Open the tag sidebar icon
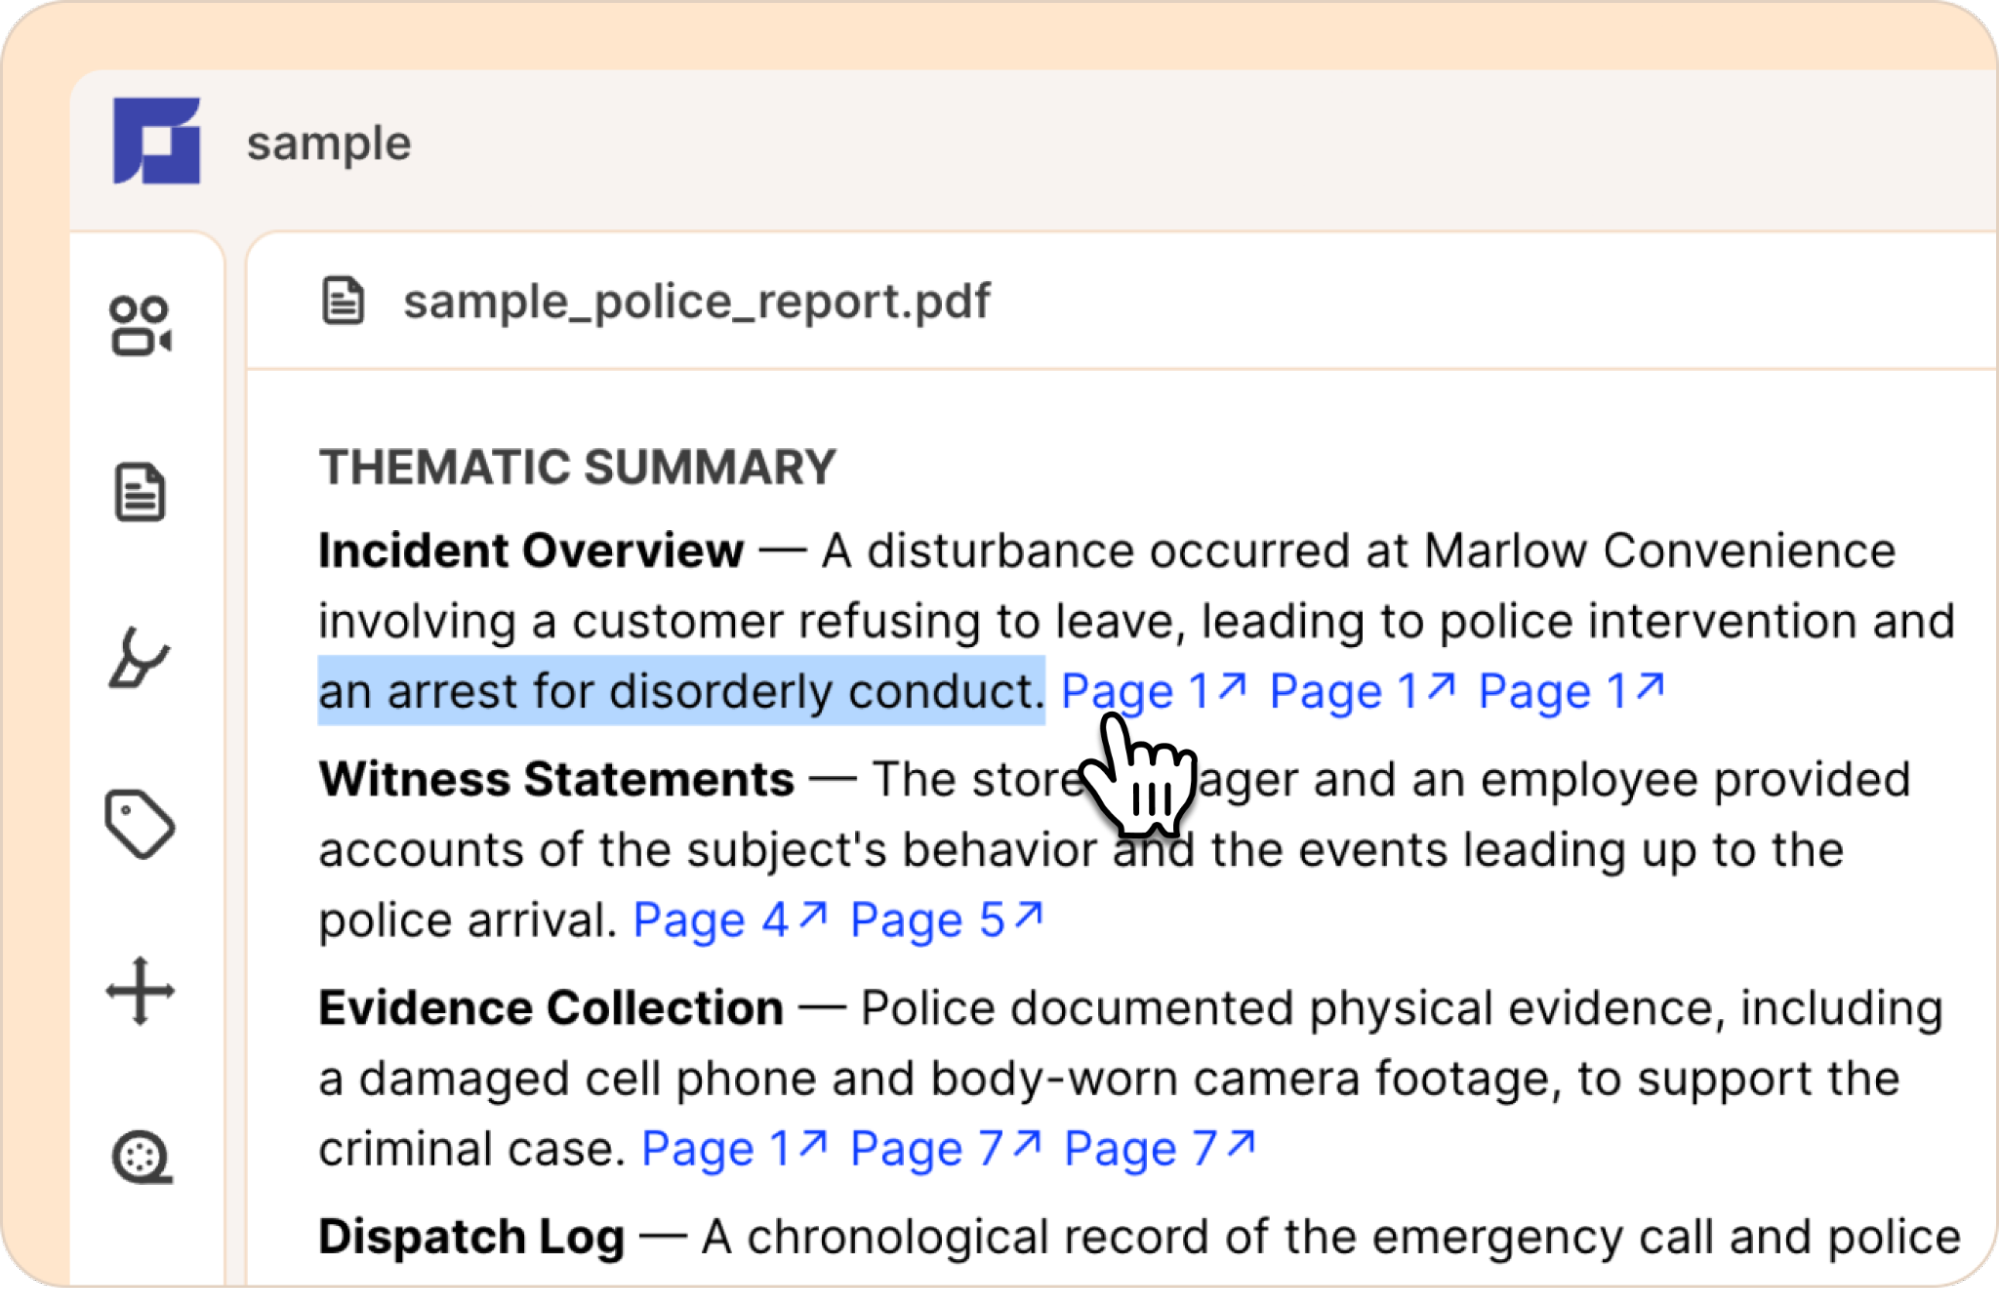Screen dimensions: 1999x1289 [140, 824]
